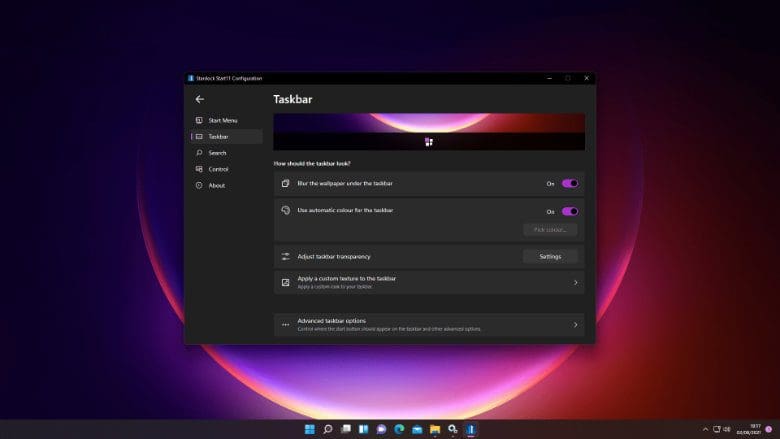Open File Explorer from the taskbar
This screenshot has height=439, width=780.
tap(435, 429)
